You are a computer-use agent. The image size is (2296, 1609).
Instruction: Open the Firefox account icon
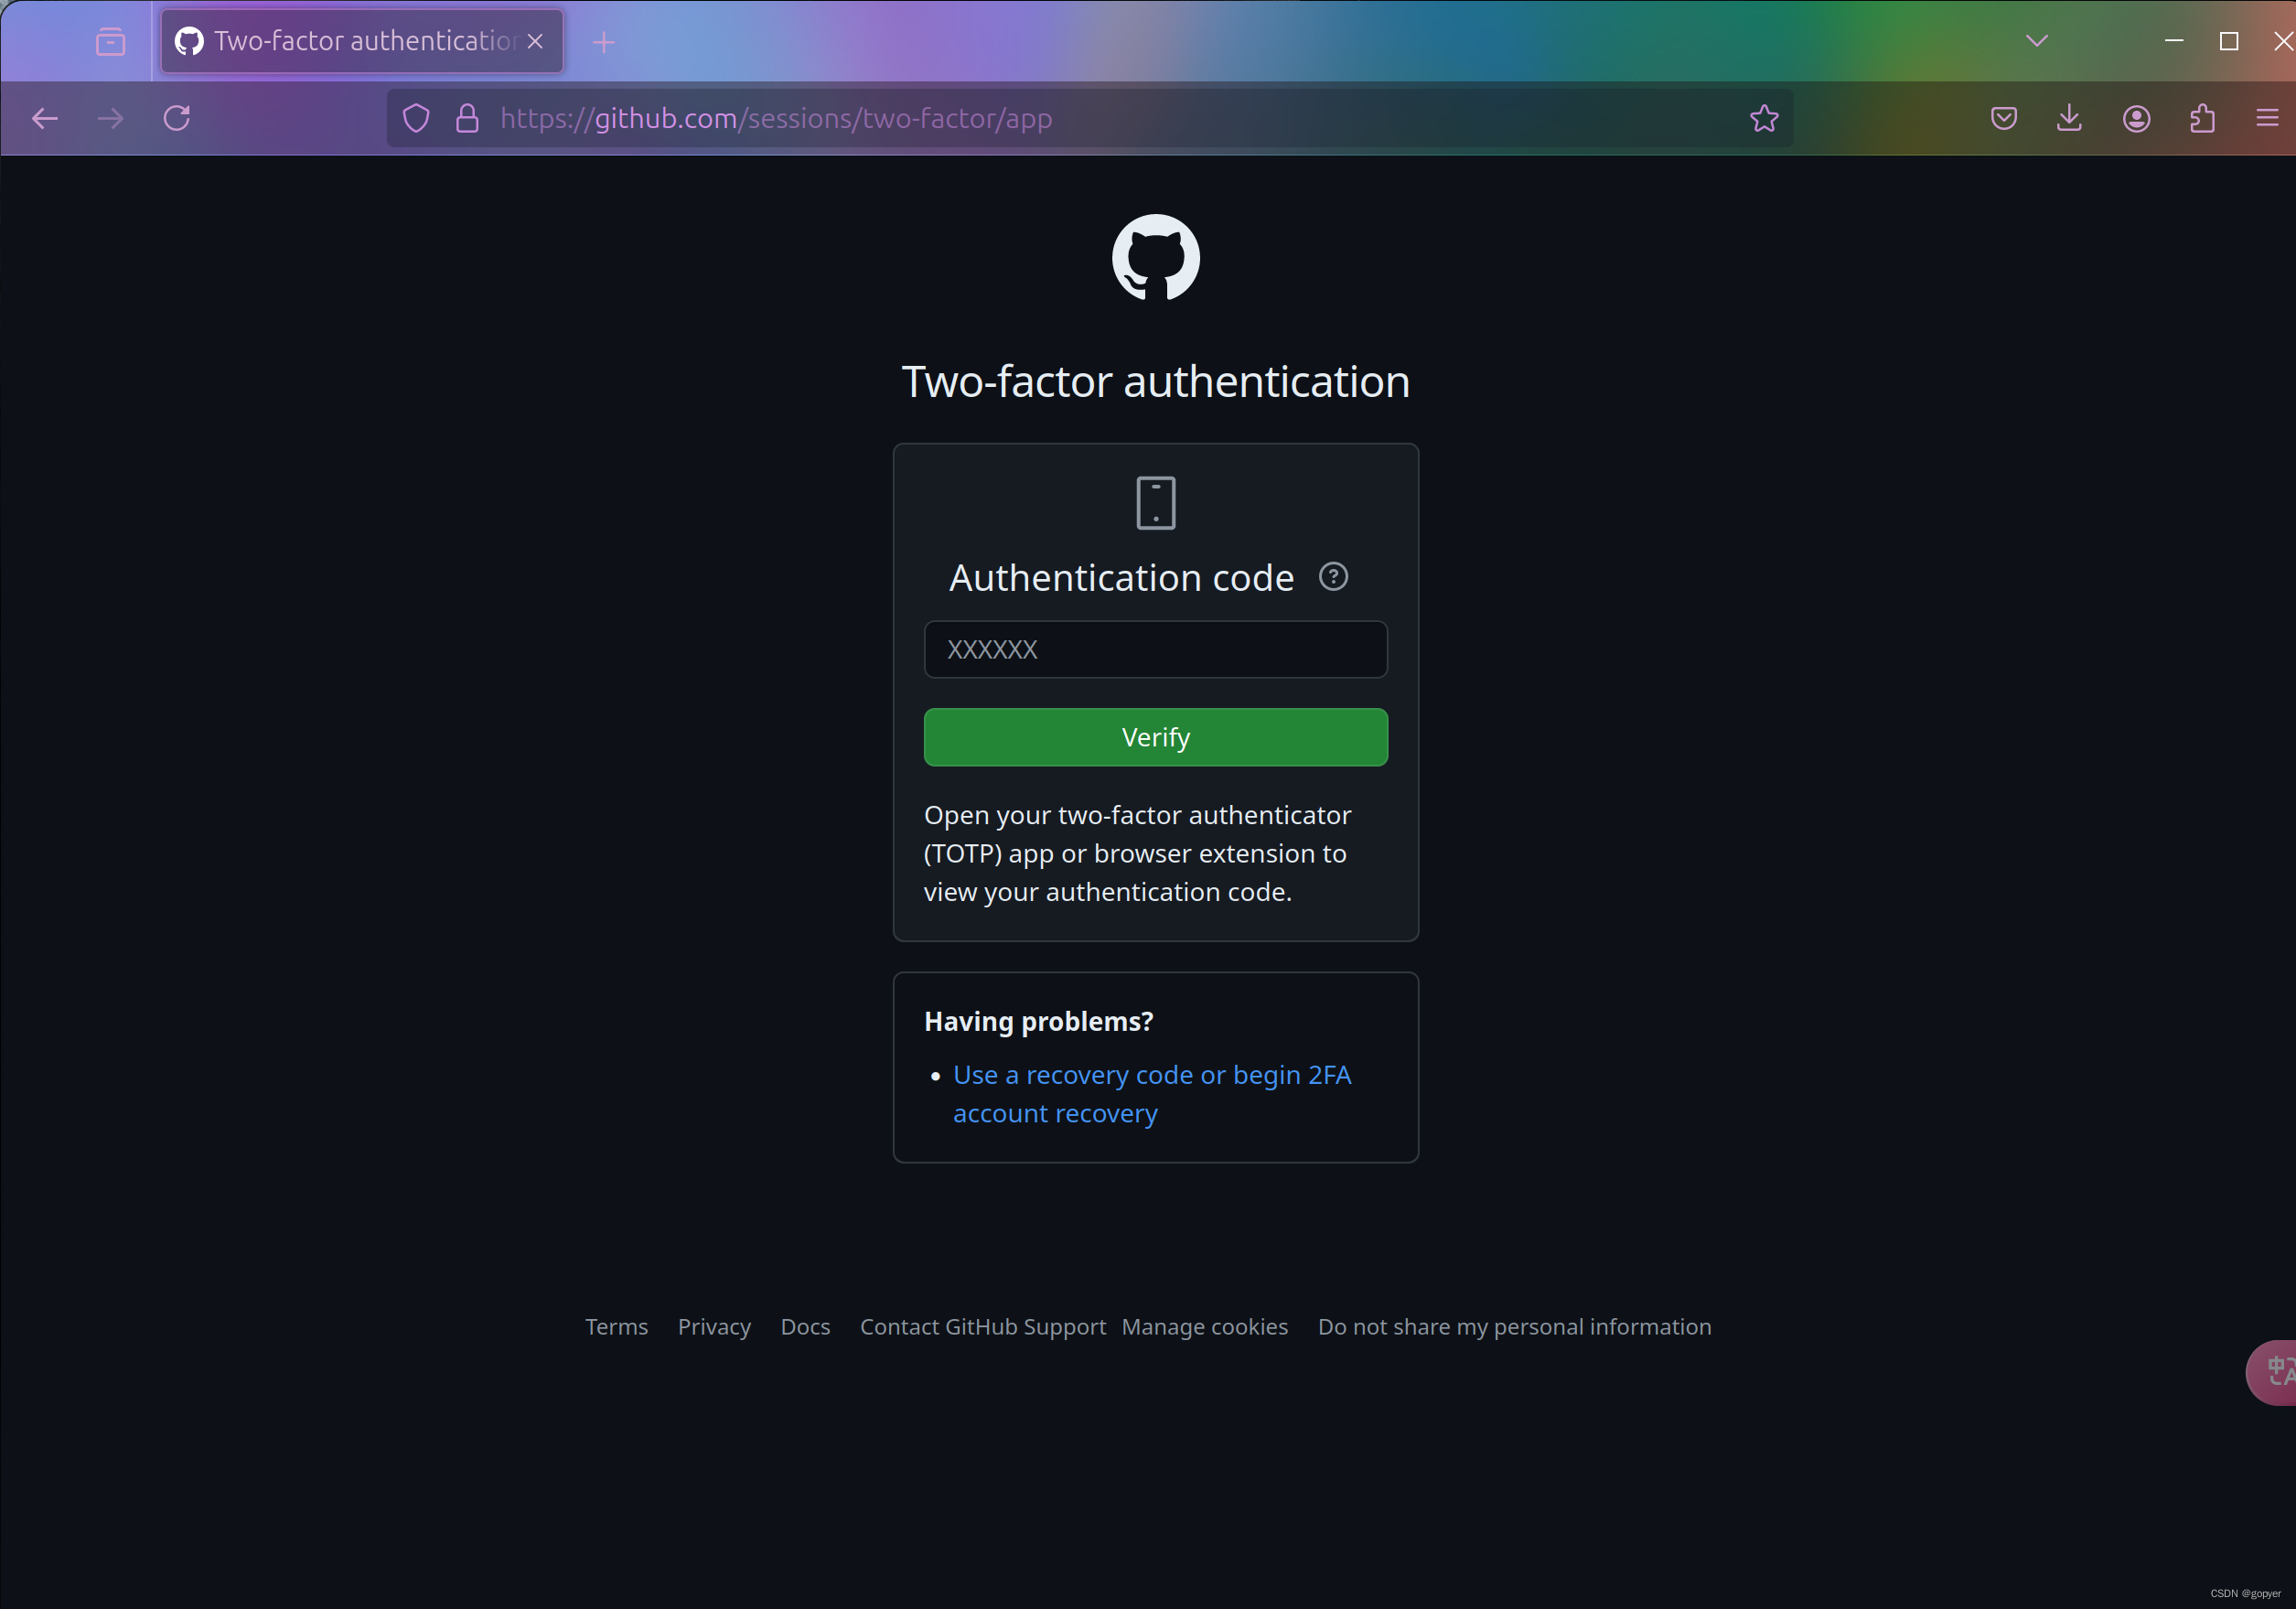(2136, 118)
